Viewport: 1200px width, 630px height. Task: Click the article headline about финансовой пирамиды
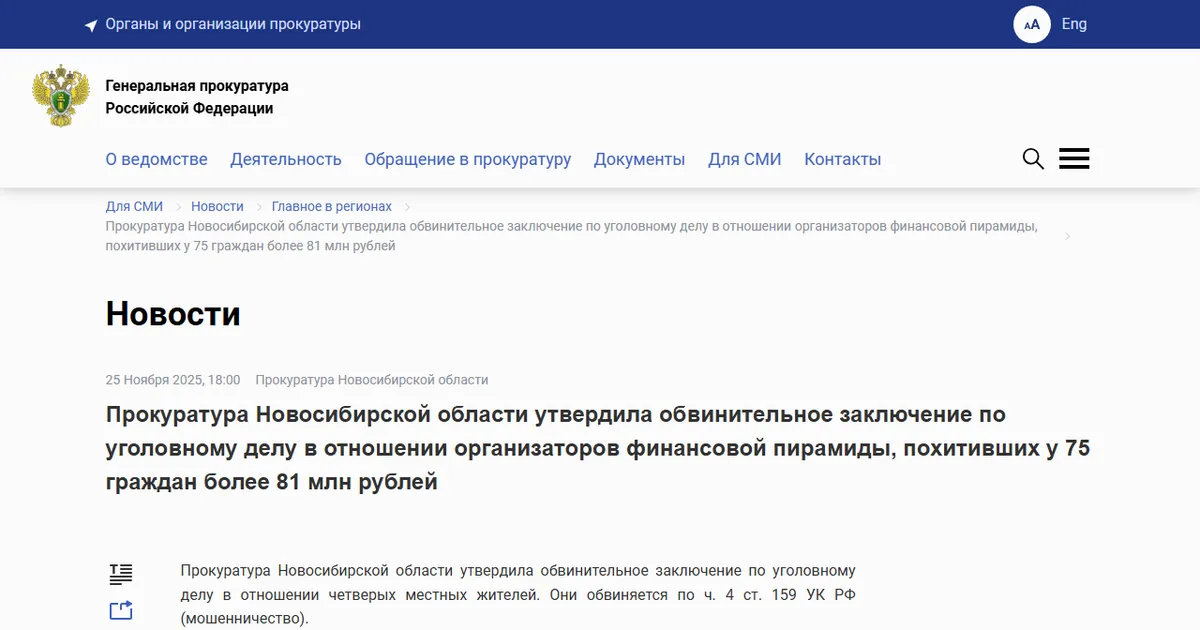click(x=598, y=448)
